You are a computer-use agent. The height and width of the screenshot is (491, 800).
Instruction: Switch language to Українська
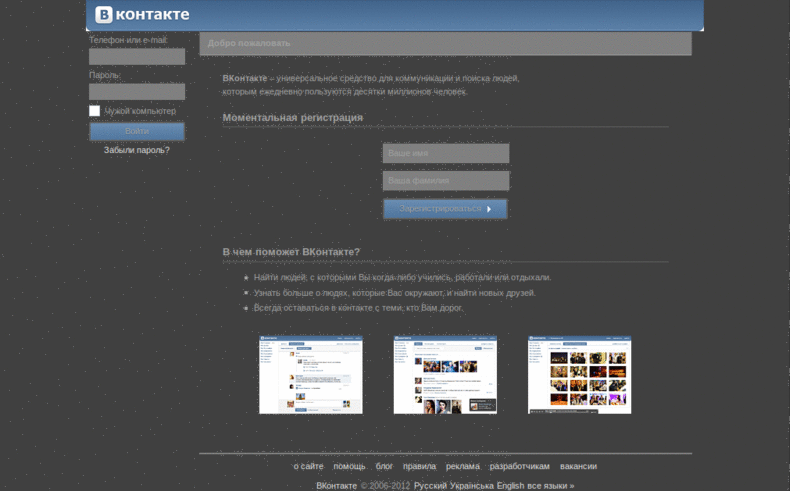click(472, 485)
